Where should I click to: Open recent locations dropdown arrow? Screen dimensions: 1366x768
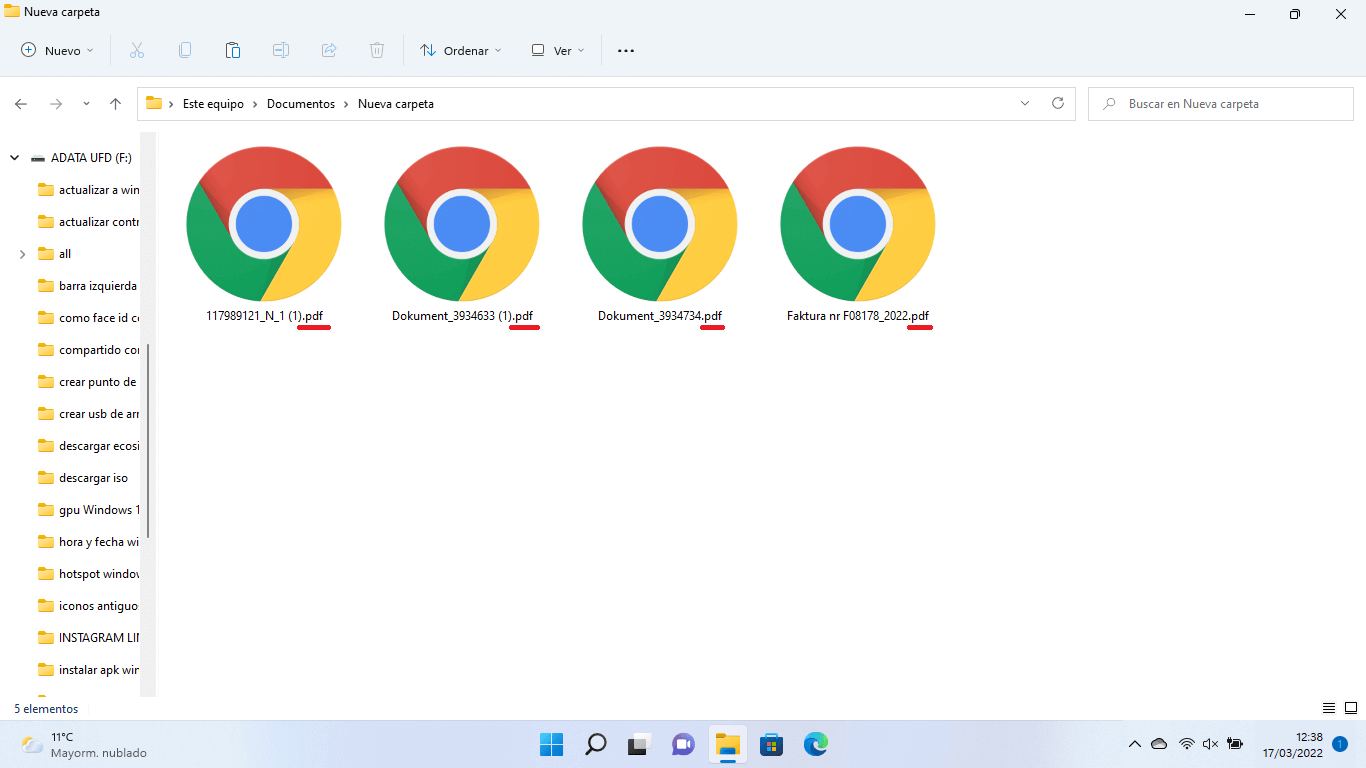86,104
